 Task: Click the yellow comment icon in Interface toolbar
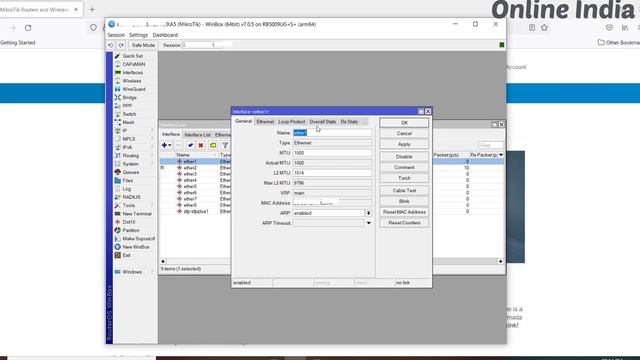pos(213,145)
